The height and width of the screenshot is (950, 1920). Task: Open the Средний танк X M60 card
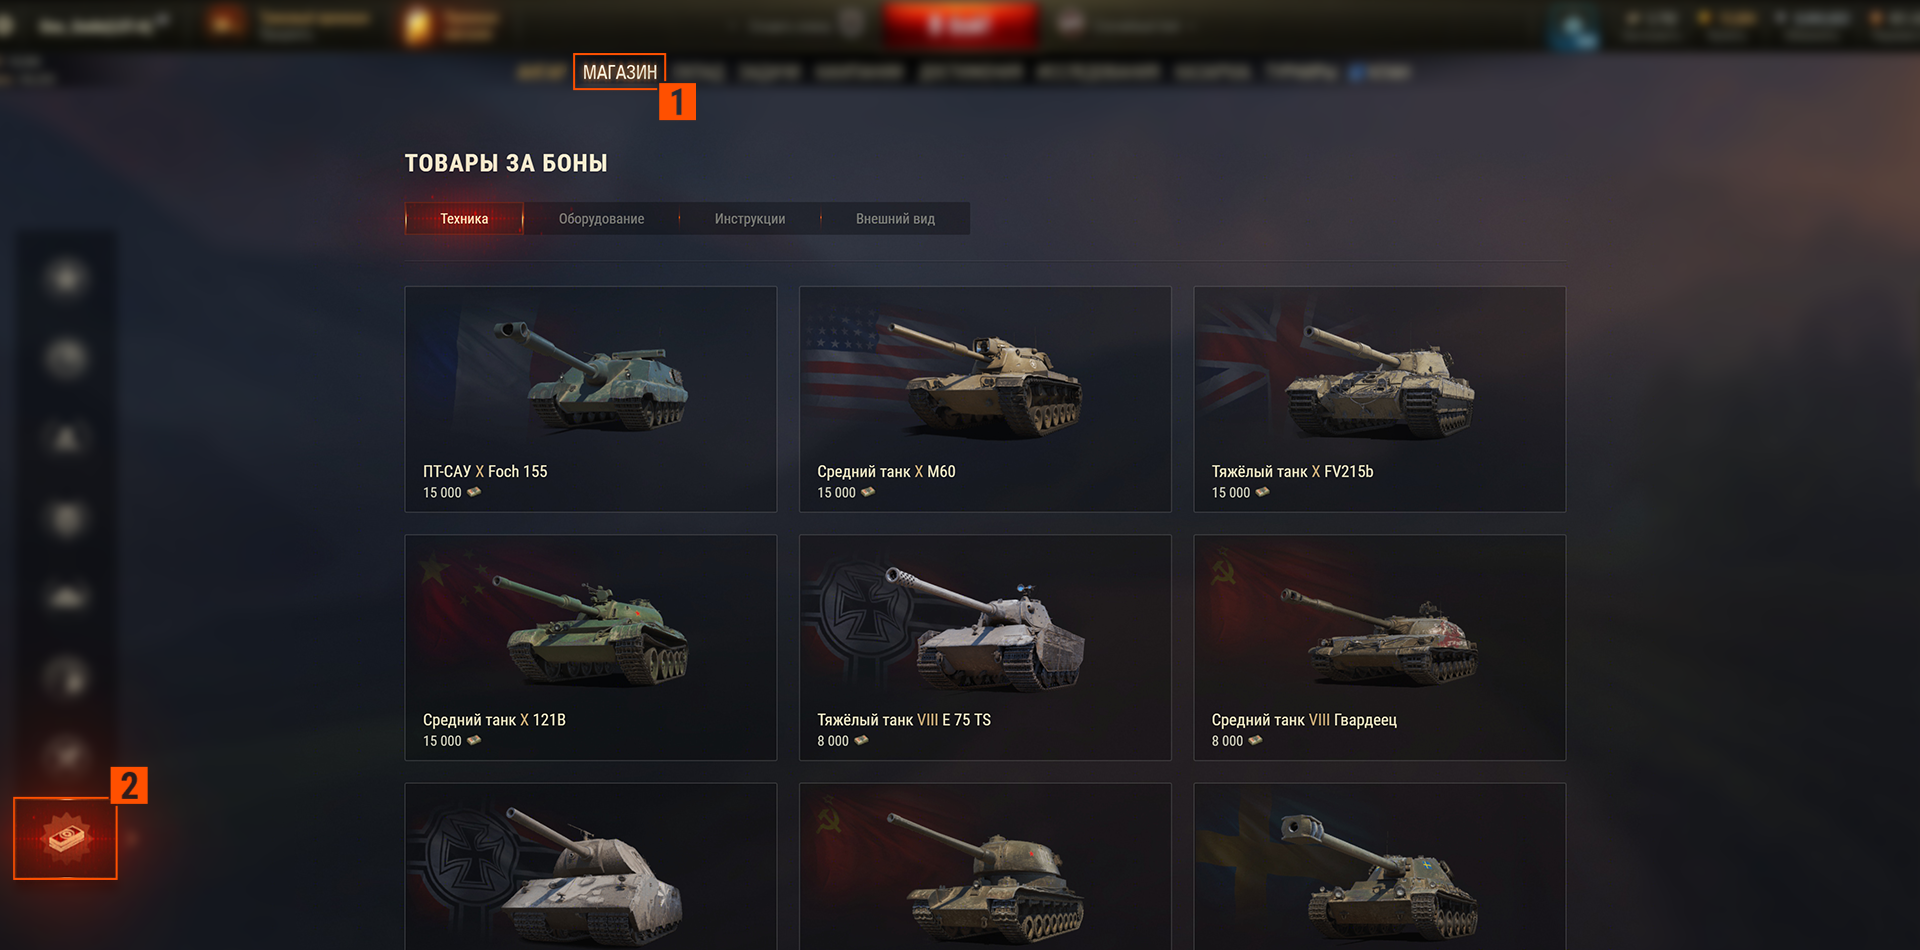(x=985, y=399)
